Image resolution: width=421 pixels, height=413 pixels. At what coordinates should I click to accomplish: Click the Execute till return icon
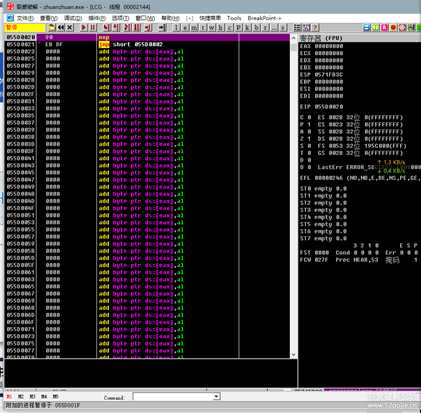click(x=148, y=28)
